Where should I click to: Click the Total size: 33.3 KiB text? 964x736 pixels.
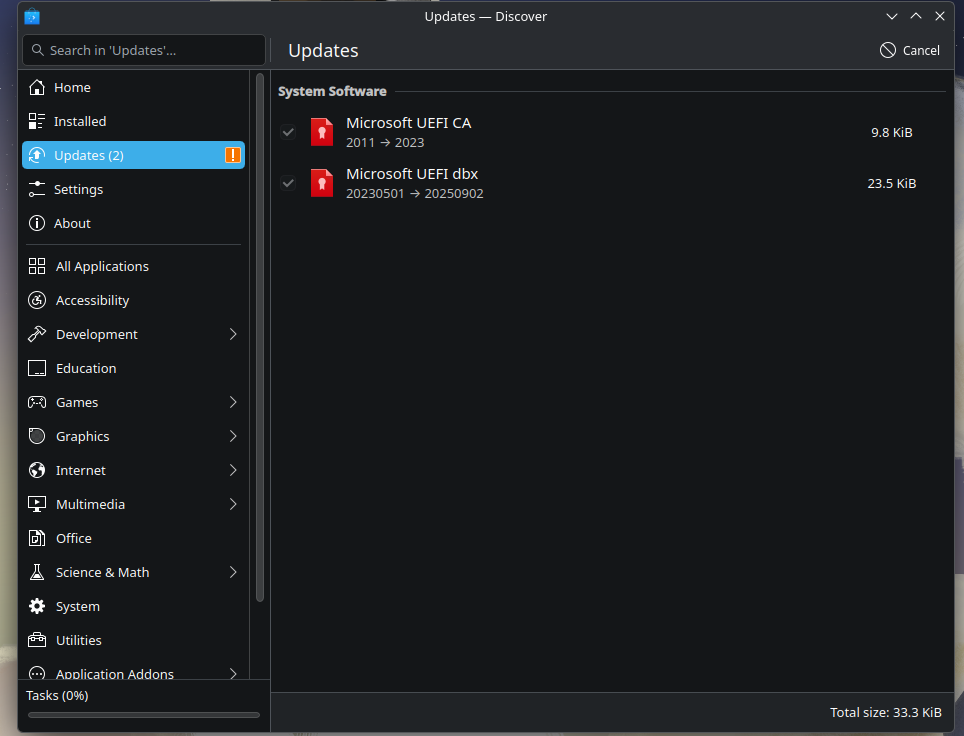885,712
